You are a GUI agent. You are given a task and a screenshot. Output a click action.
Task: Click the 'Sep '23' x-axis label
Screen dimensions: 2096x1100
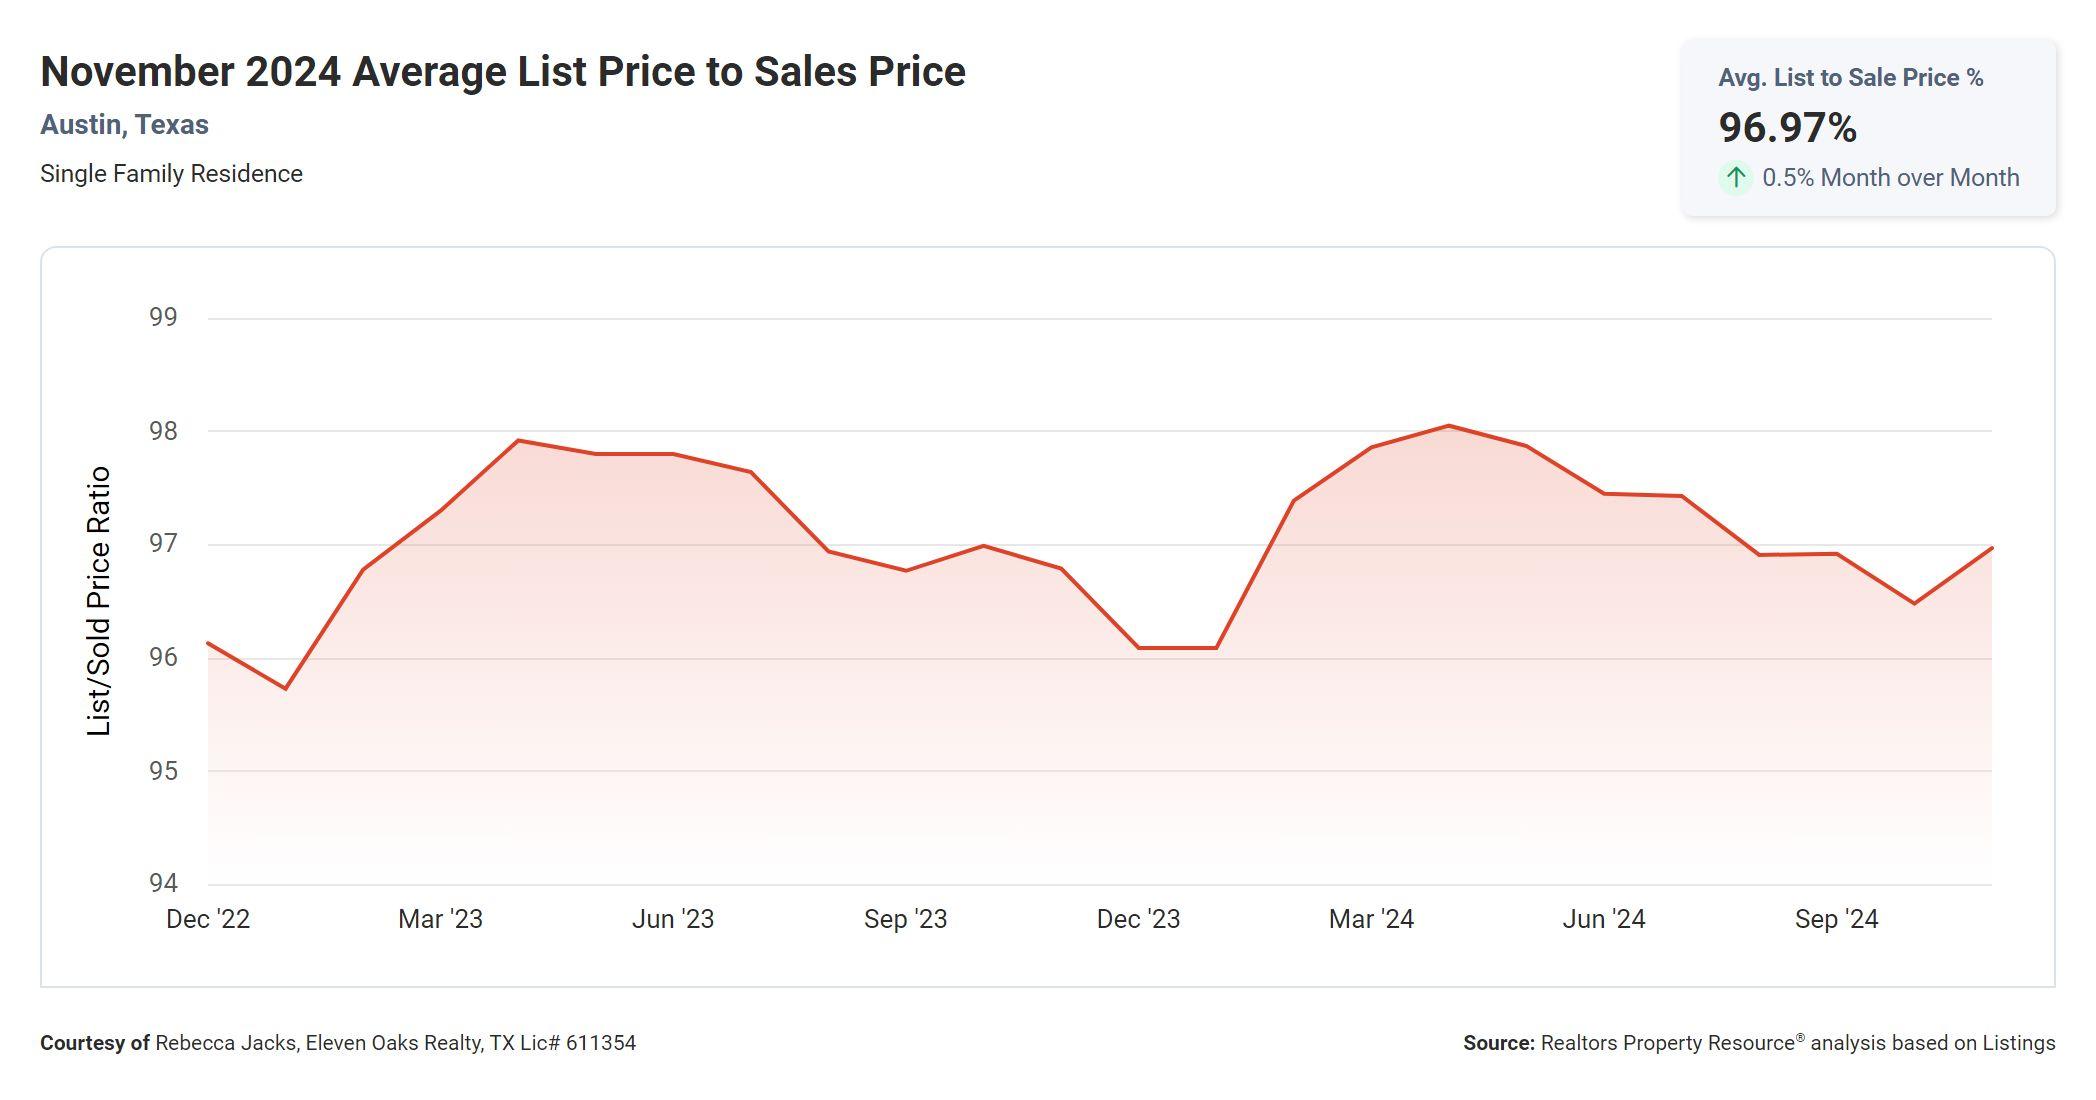pyautogui.click(x=905, y=919)
